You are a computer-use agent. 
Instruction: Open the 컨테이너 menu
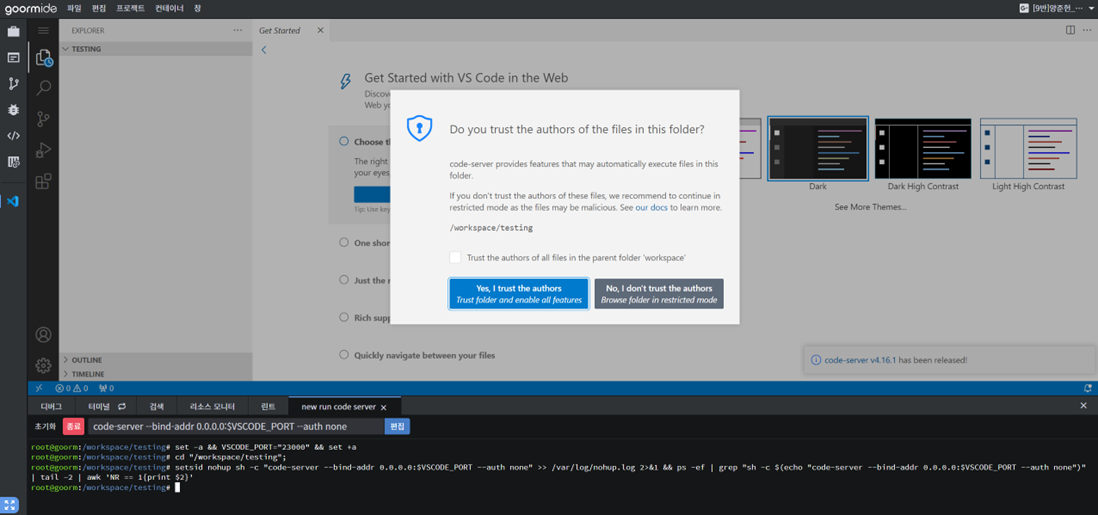point(169,8)
